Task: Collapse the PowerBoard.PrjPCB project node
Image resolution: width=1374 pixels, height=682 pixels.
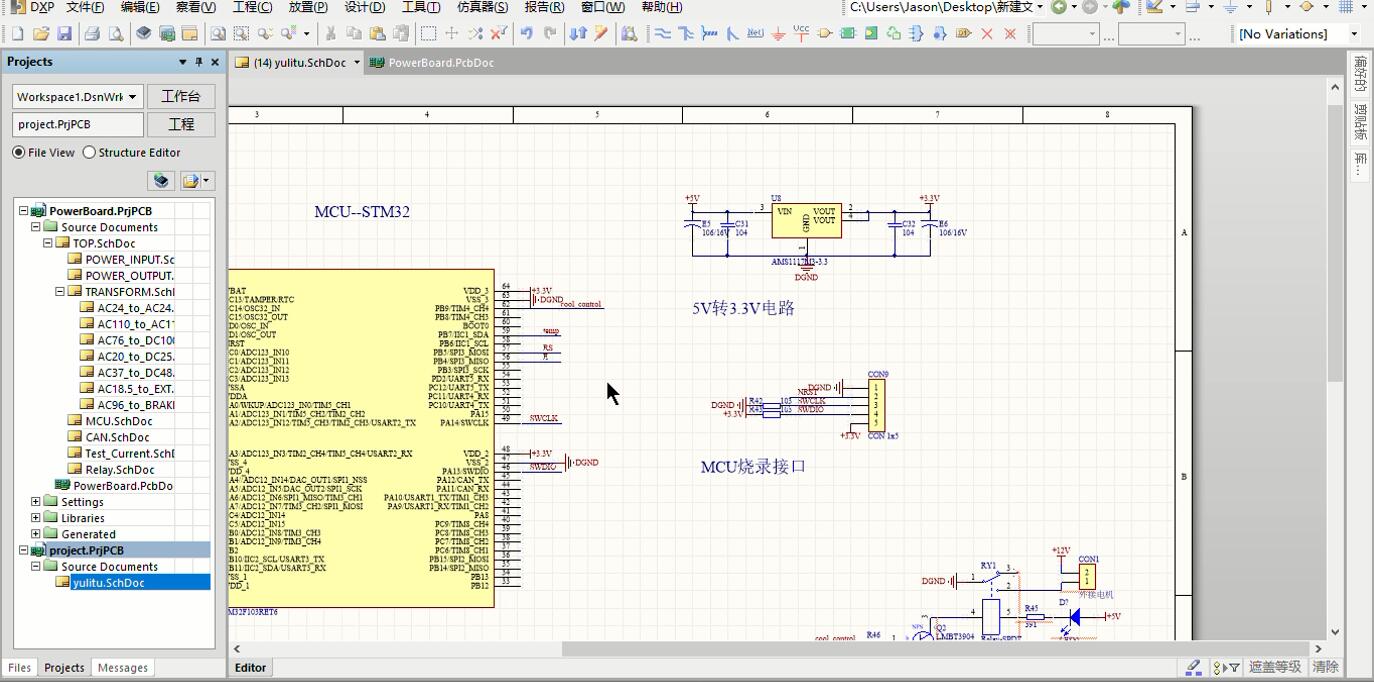Action: point(24,211)
